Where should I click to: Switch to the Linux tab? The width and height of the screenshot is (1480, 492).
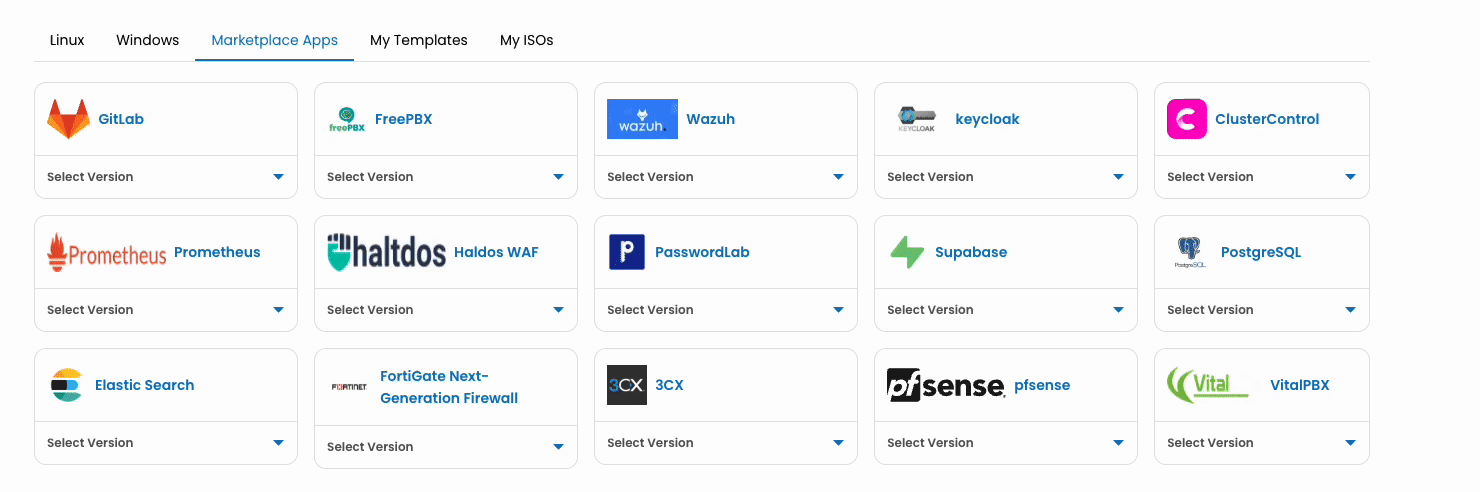pyautogui.click(x=67, y=40)
